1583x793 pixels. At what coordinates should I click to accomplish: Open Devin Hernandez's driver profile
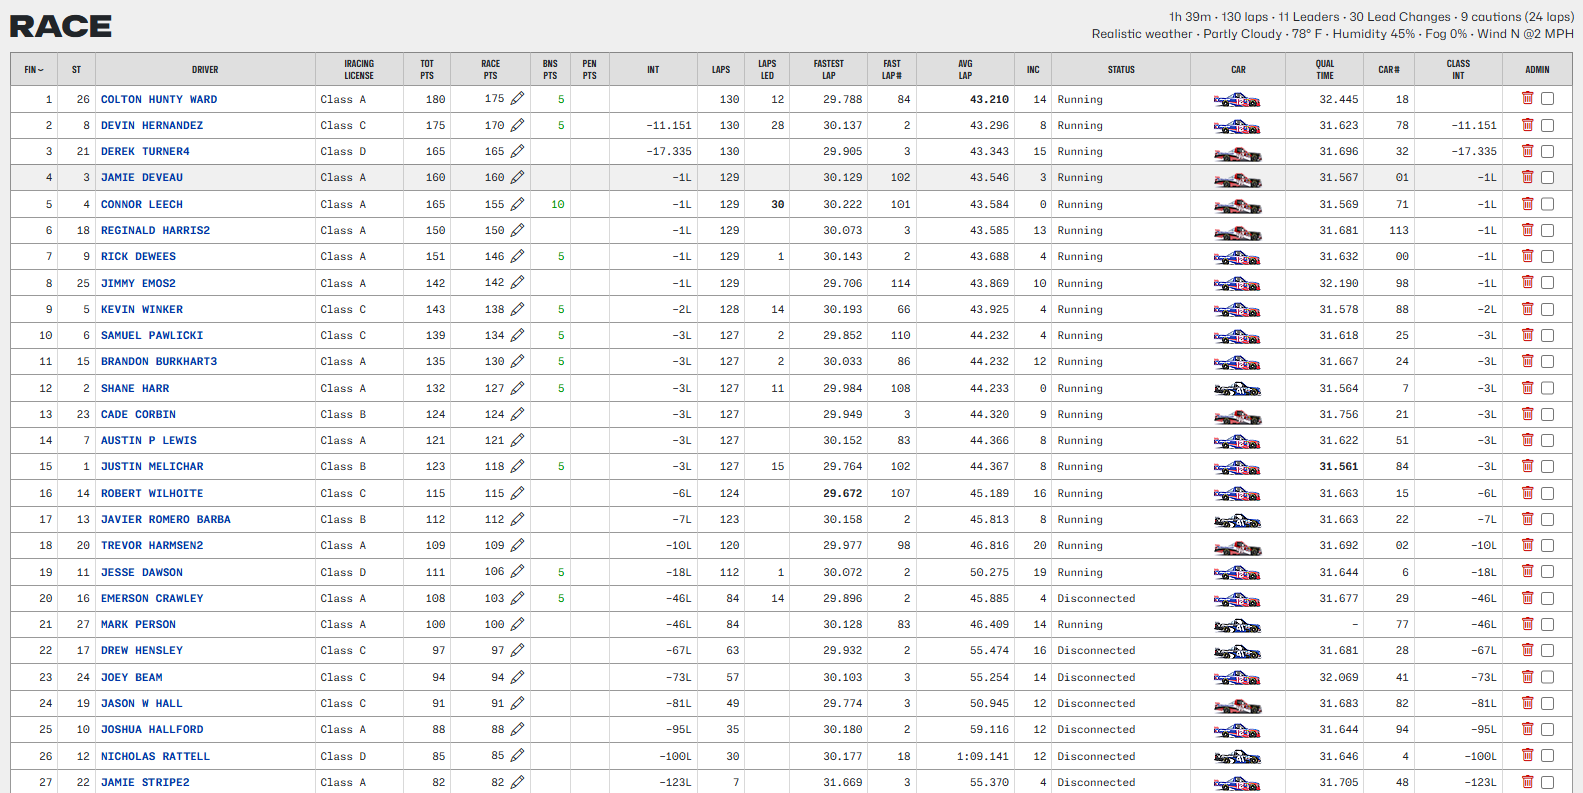pos(152,125)
